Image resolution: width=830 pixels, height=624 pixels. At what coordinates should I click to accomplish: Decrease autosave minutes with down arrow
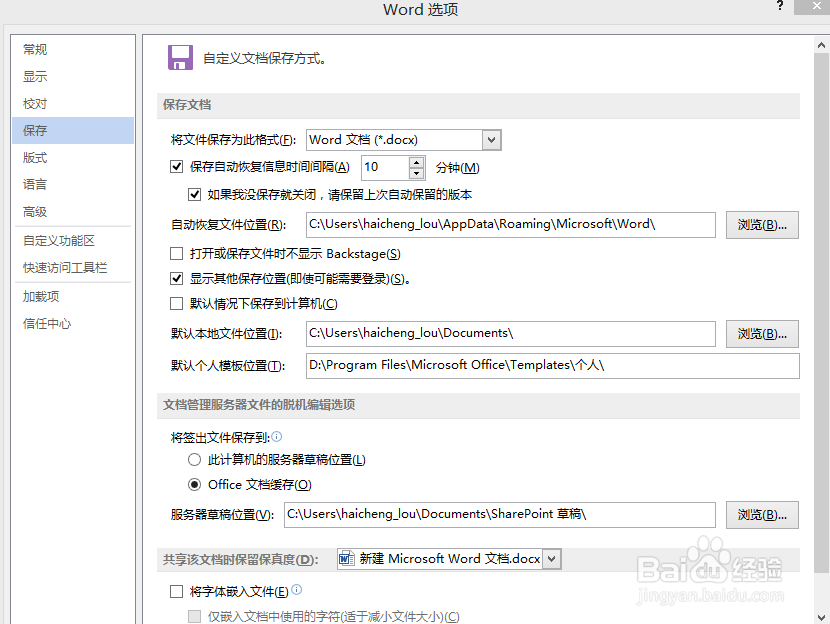[x=417, y=174]
